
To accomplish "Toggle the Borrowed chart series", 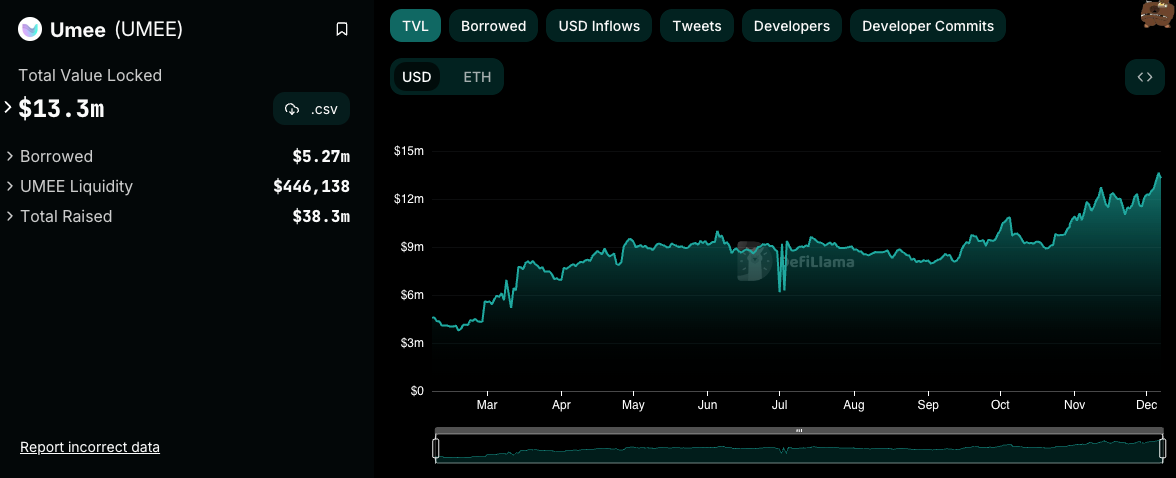I will (494, 26).
